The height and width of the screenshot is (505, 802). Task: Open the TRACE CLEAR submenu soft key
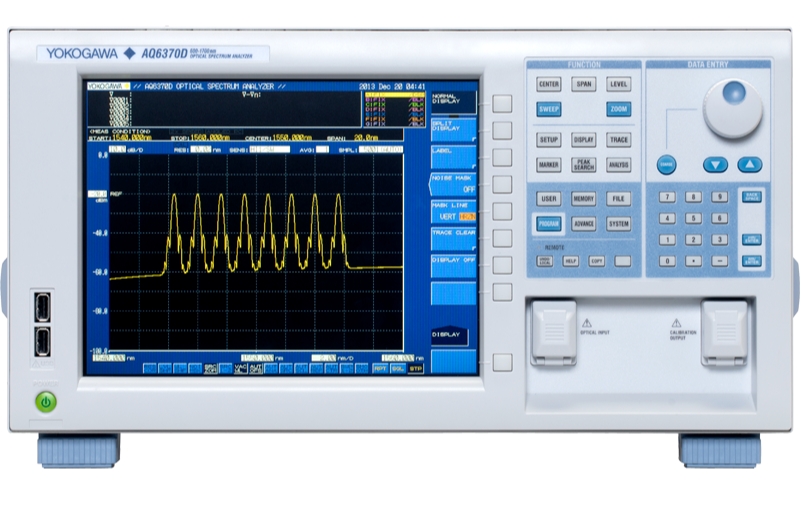453,237
